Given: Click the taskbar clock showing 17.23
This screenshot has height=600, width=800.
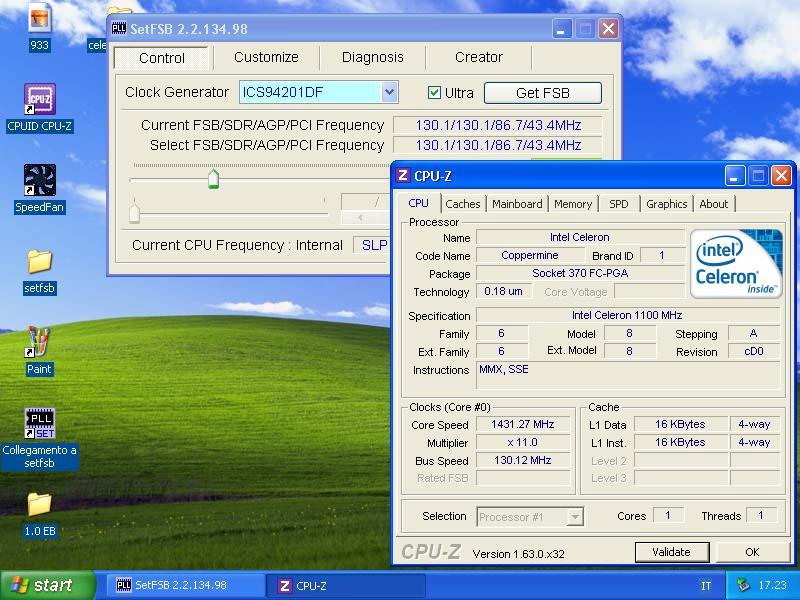Looking at the screenshot, I should pyautogui.click(x=772, y=585).
